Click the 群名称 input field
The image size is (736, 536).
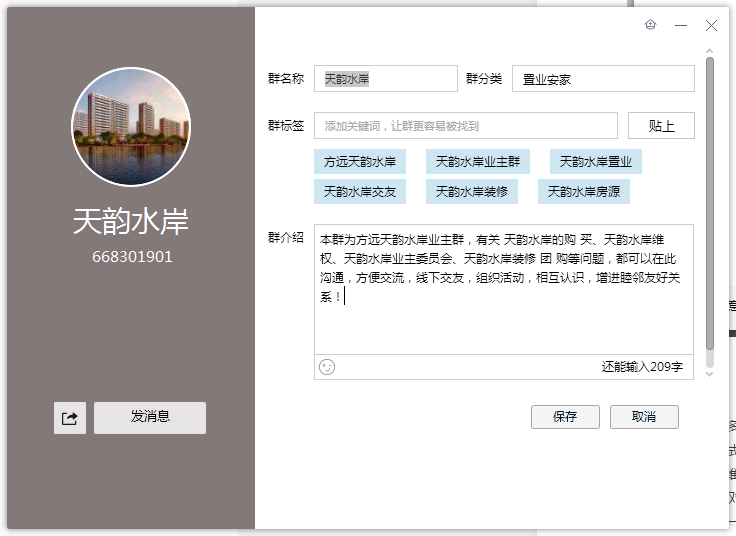coord(386,79)
